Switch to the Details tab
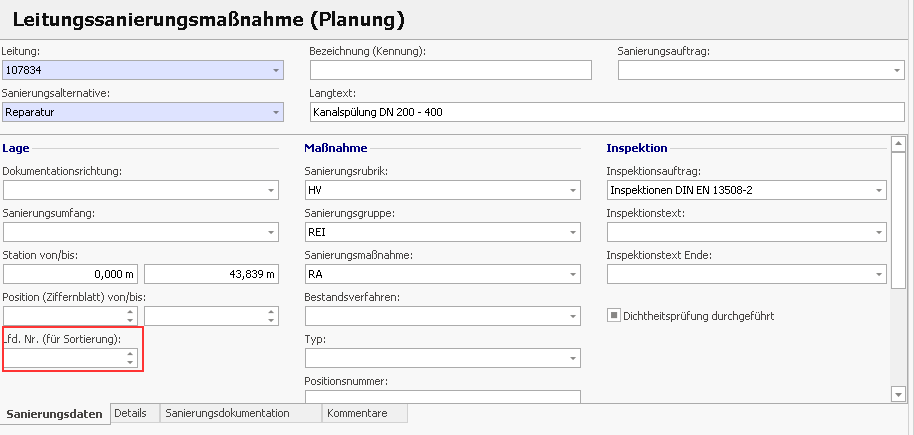The width and height of the screenshot is (914, 435). pyautogui.click(x=130, y=413)
